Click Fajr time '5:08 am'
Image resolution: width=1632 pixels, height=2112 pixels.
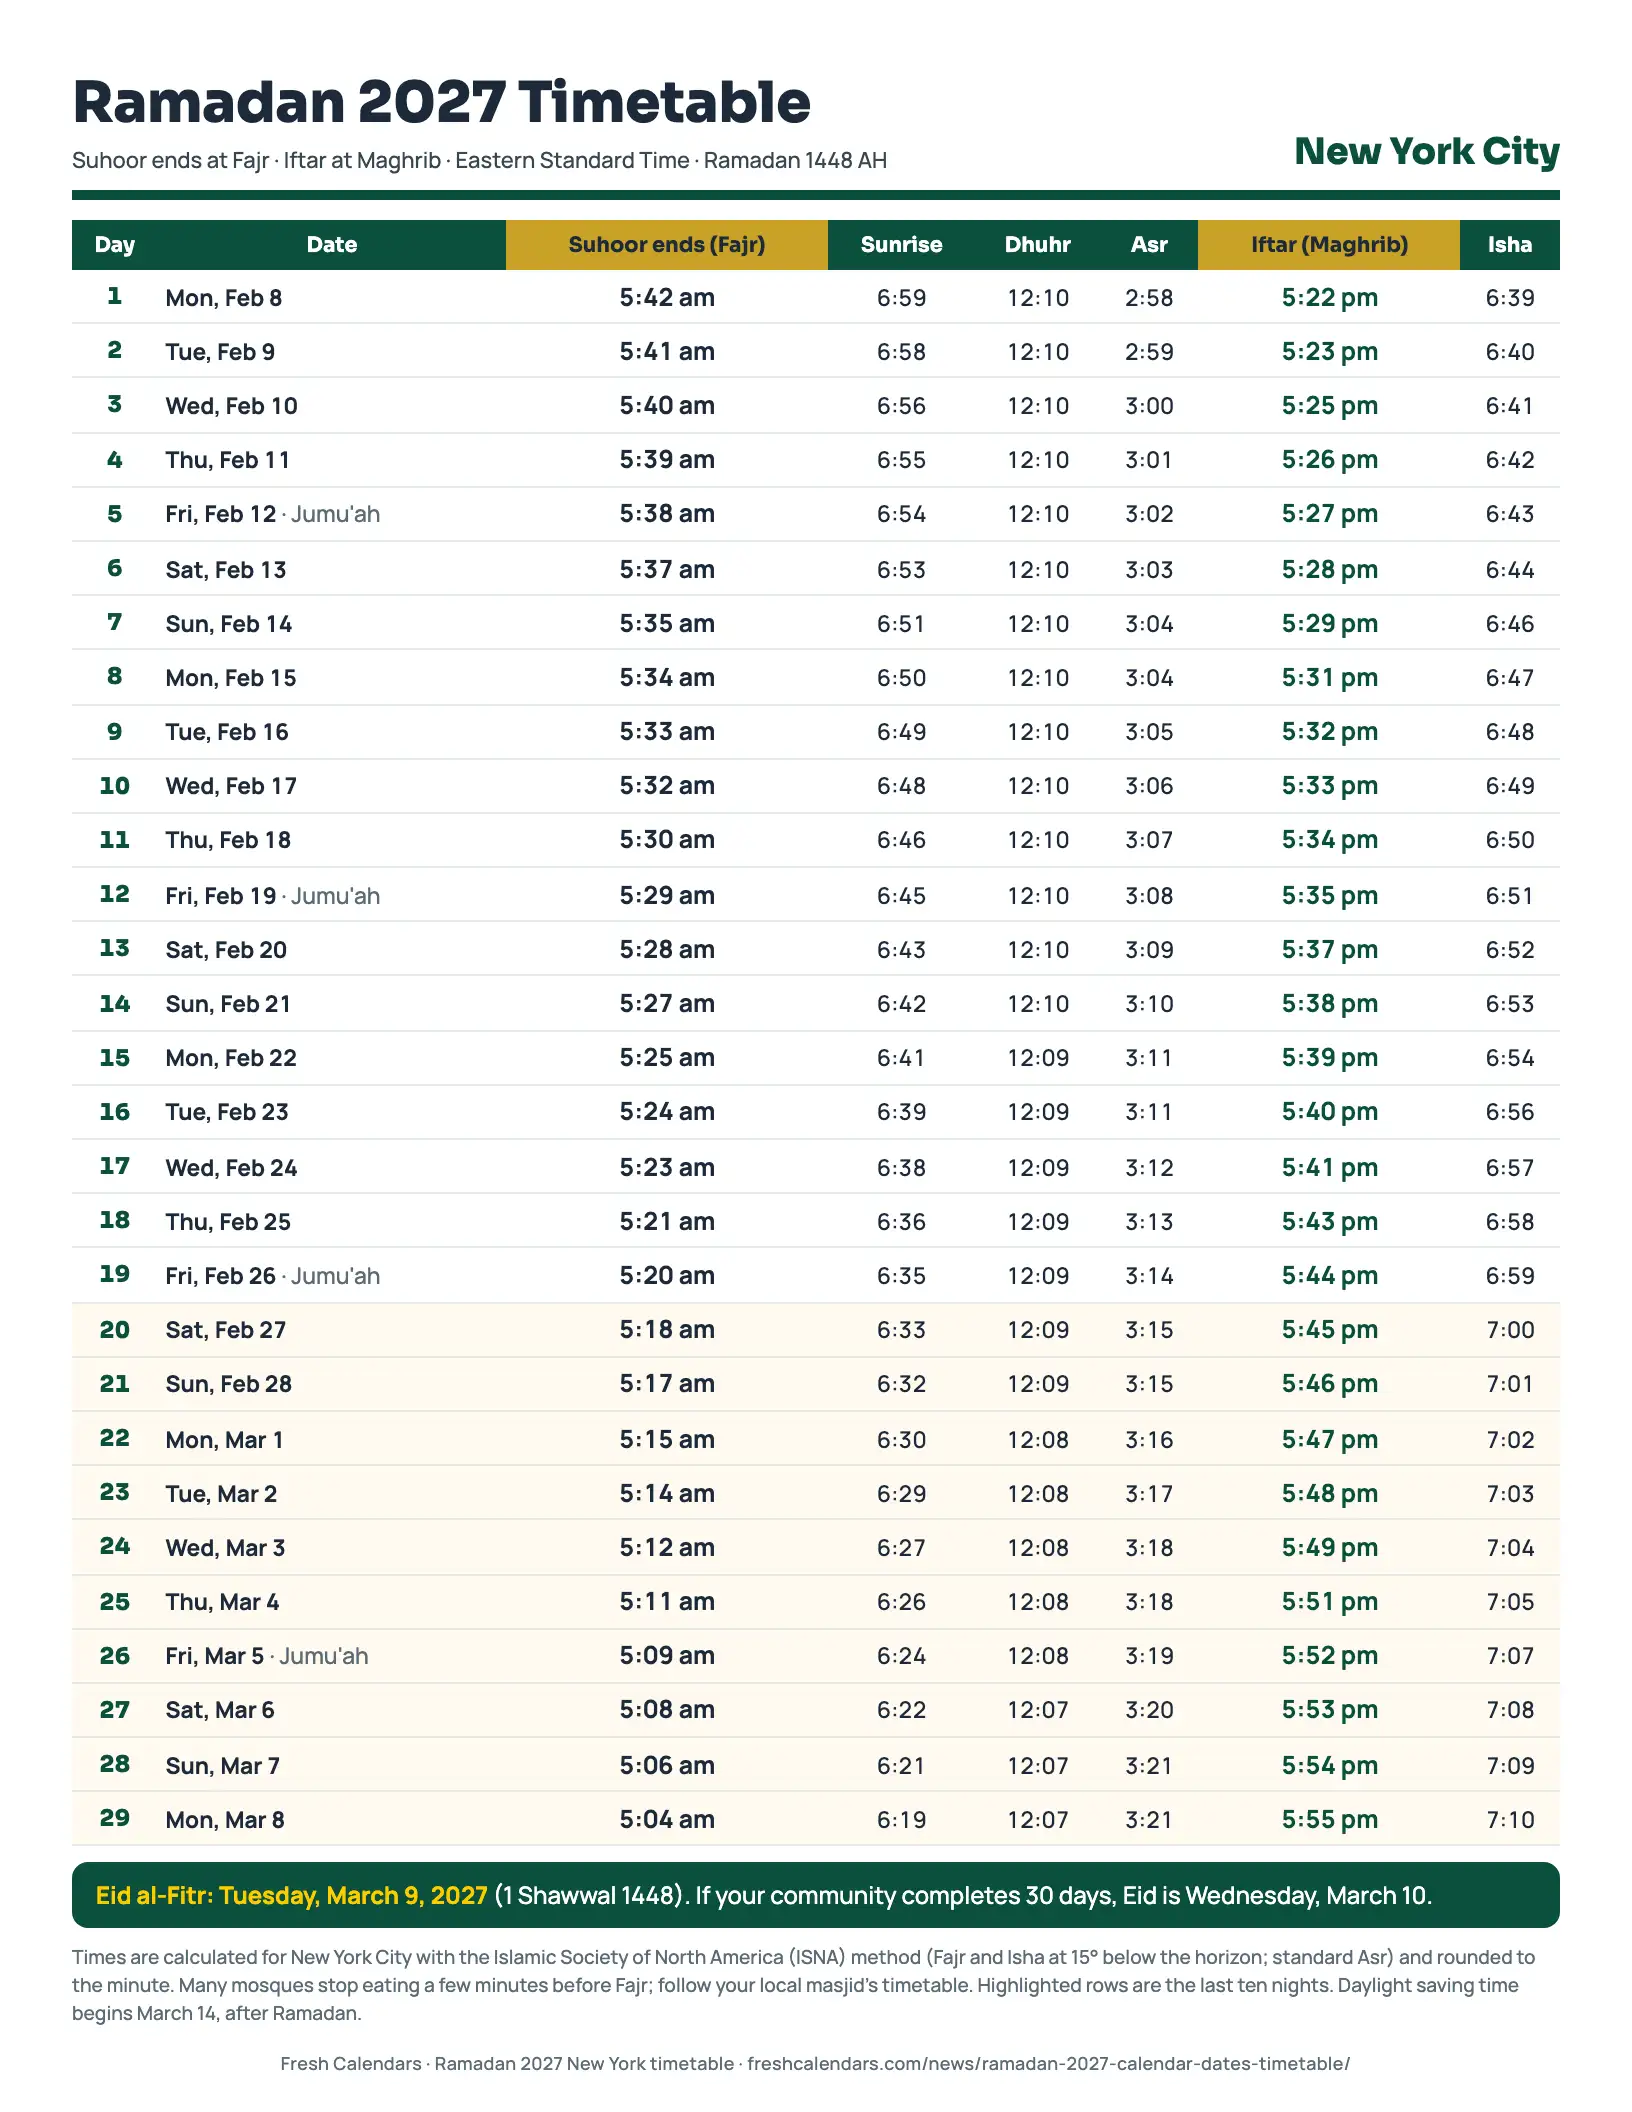point(667,1710)
